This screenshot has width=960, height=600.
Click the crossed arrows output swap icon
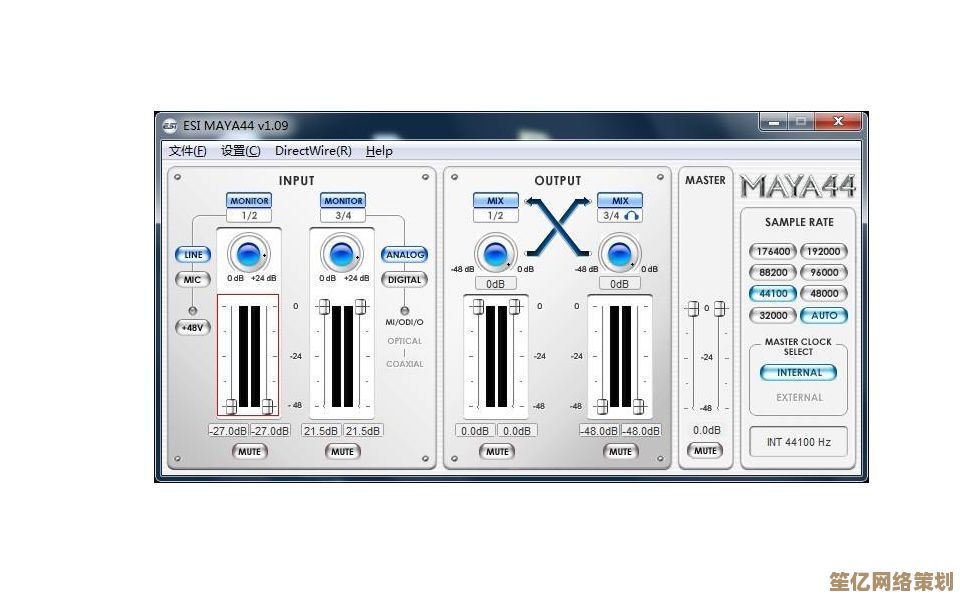coord(558,227)
